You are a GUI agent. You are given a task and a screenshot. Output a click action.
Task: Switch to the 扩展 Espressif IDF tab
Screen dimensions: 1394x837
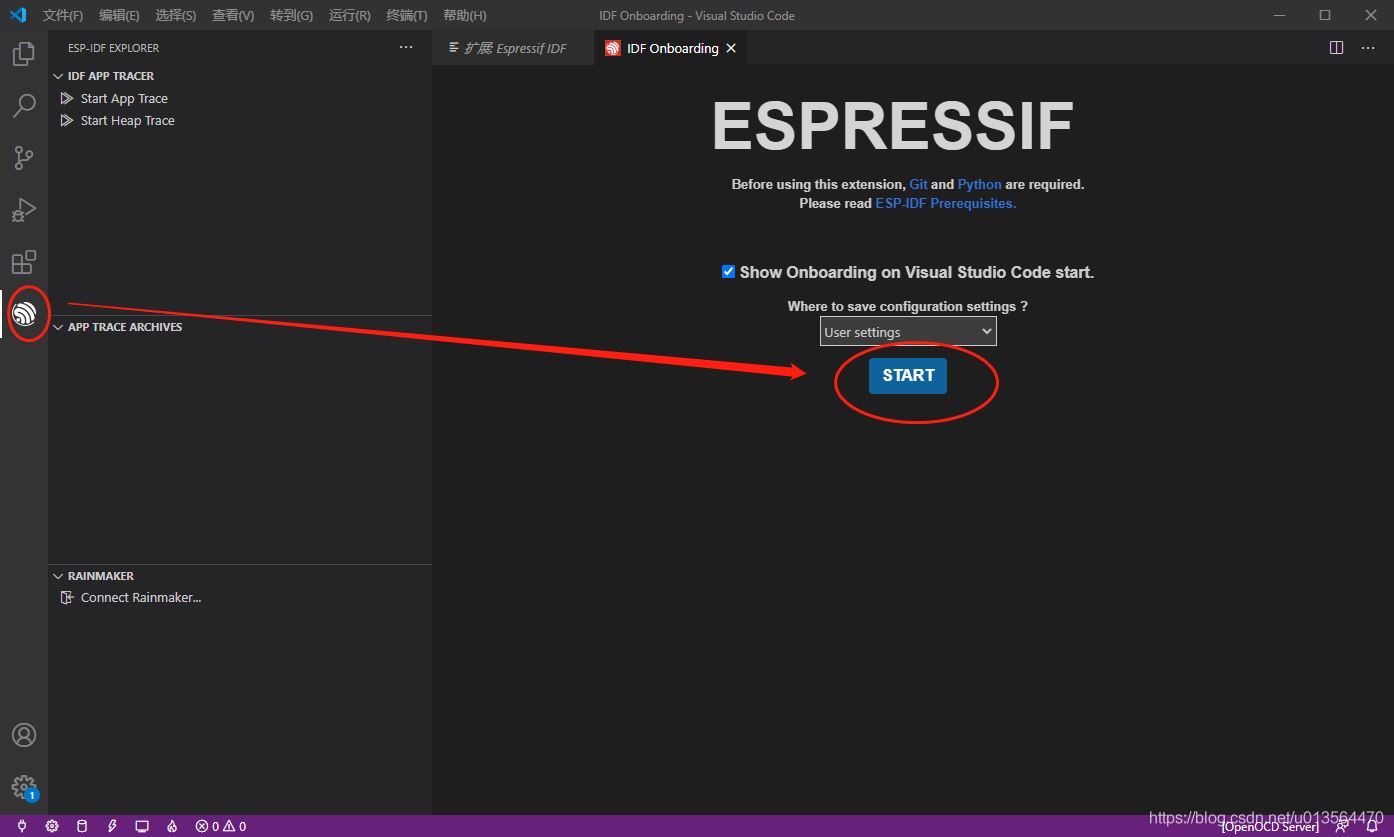tap(514, 48)
